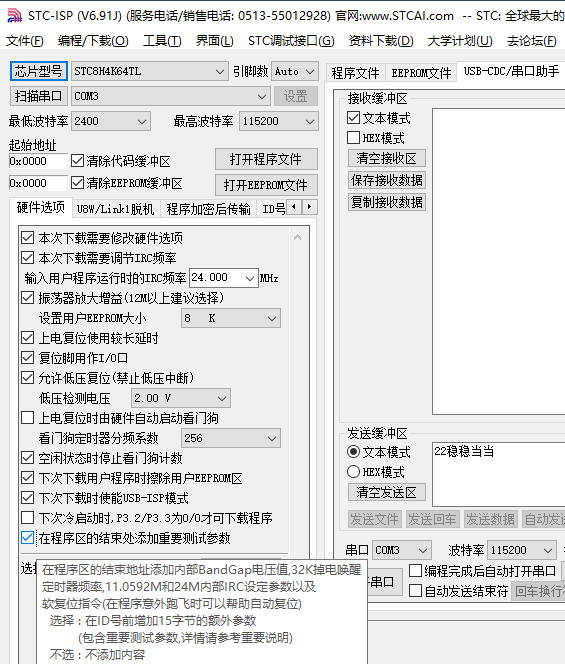Open serial assistant 波特率 115200 dropdown
The height and width of the screenshot is (664, 565).
point(522,550)
